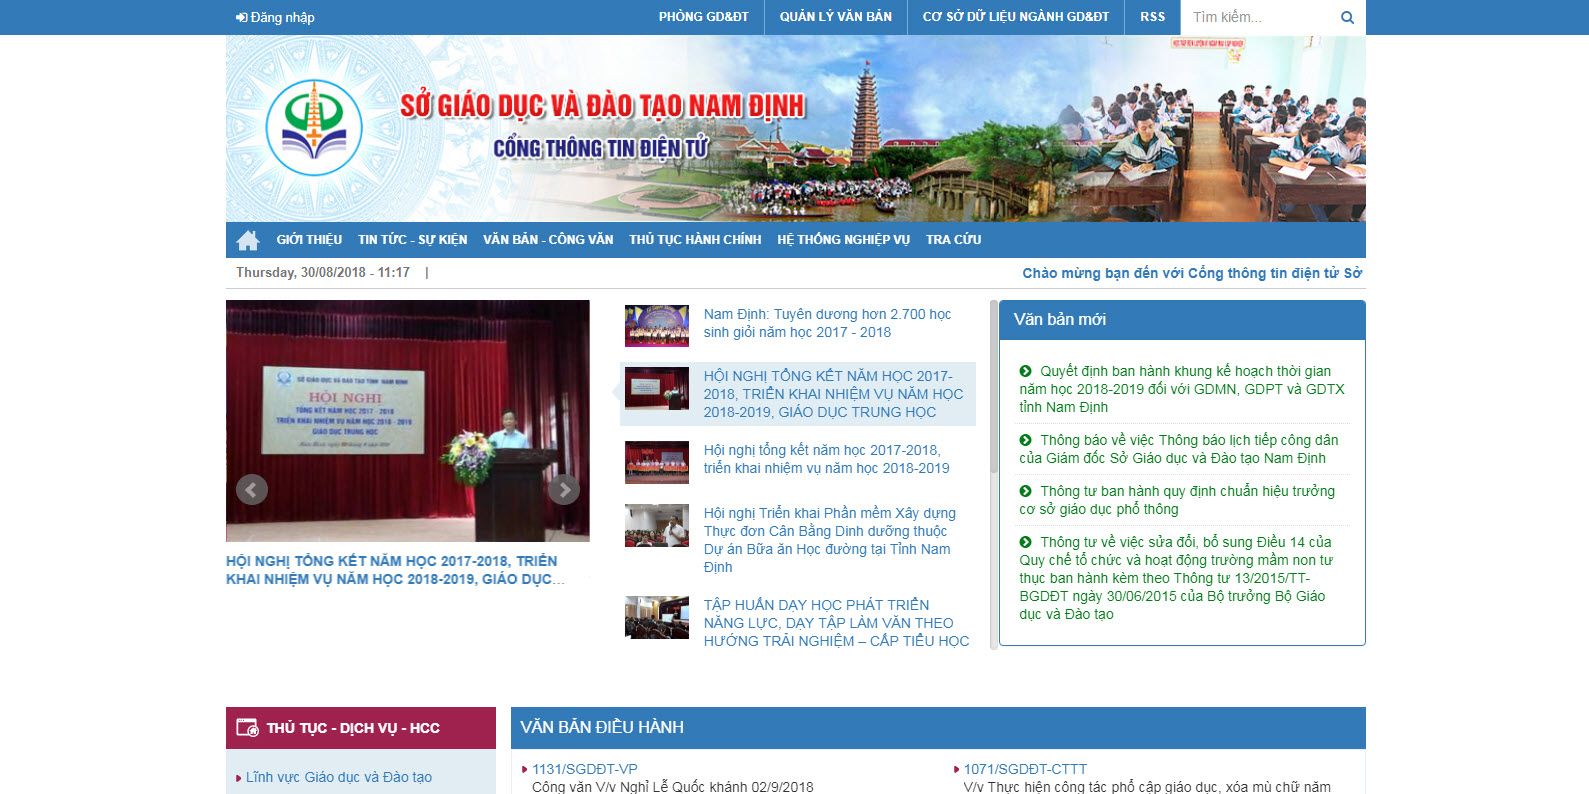The image size is (1589, 794).
Task: Expand the Thủ tục hành chính menu
Action: tap(695, 240)
